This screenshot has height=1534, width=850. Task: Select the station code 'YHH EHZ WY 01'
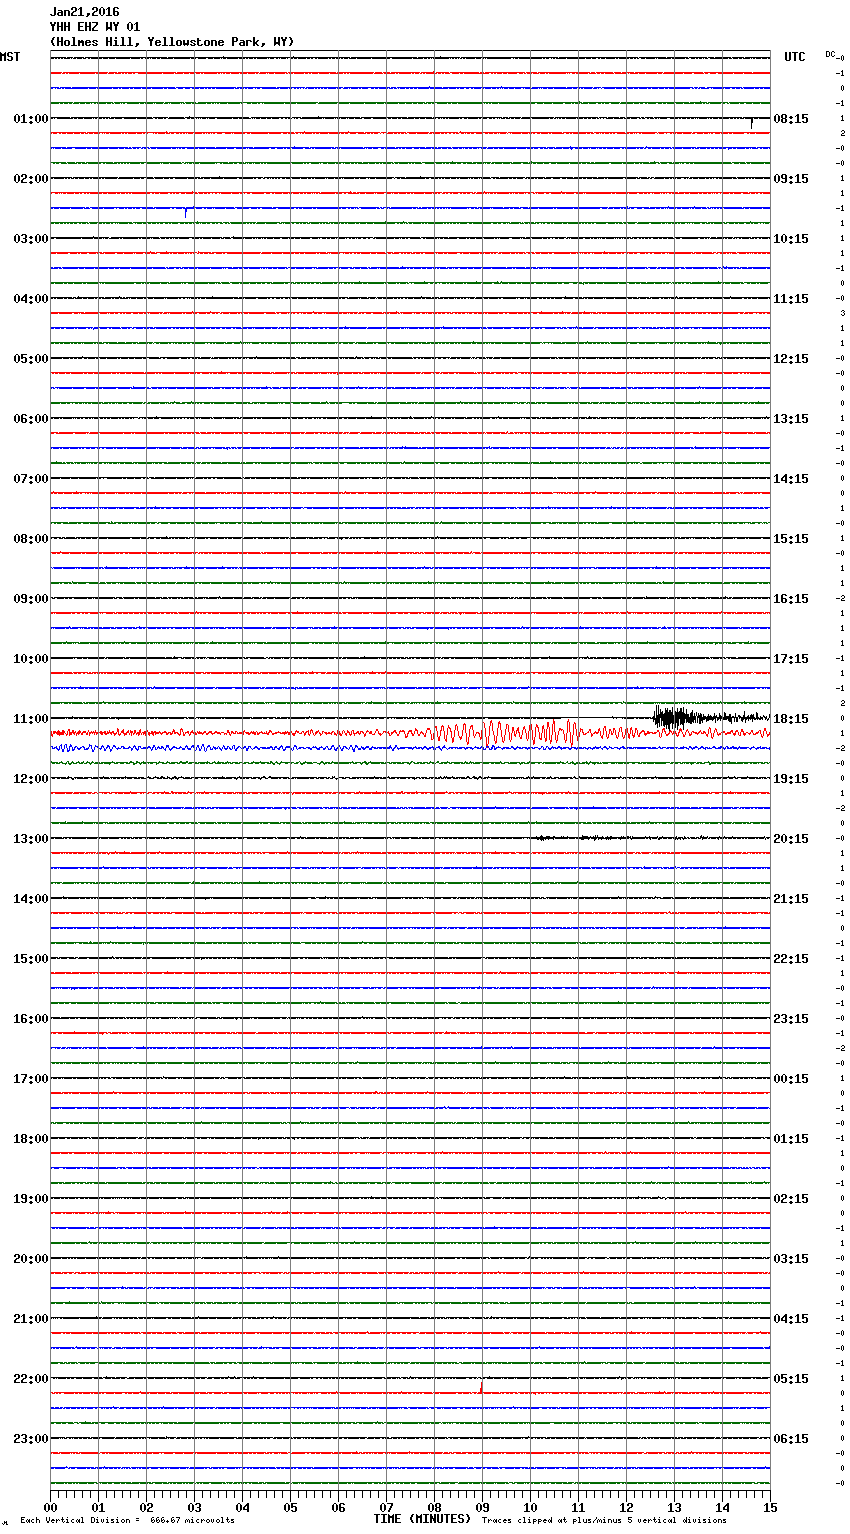(x=95, y=27)
